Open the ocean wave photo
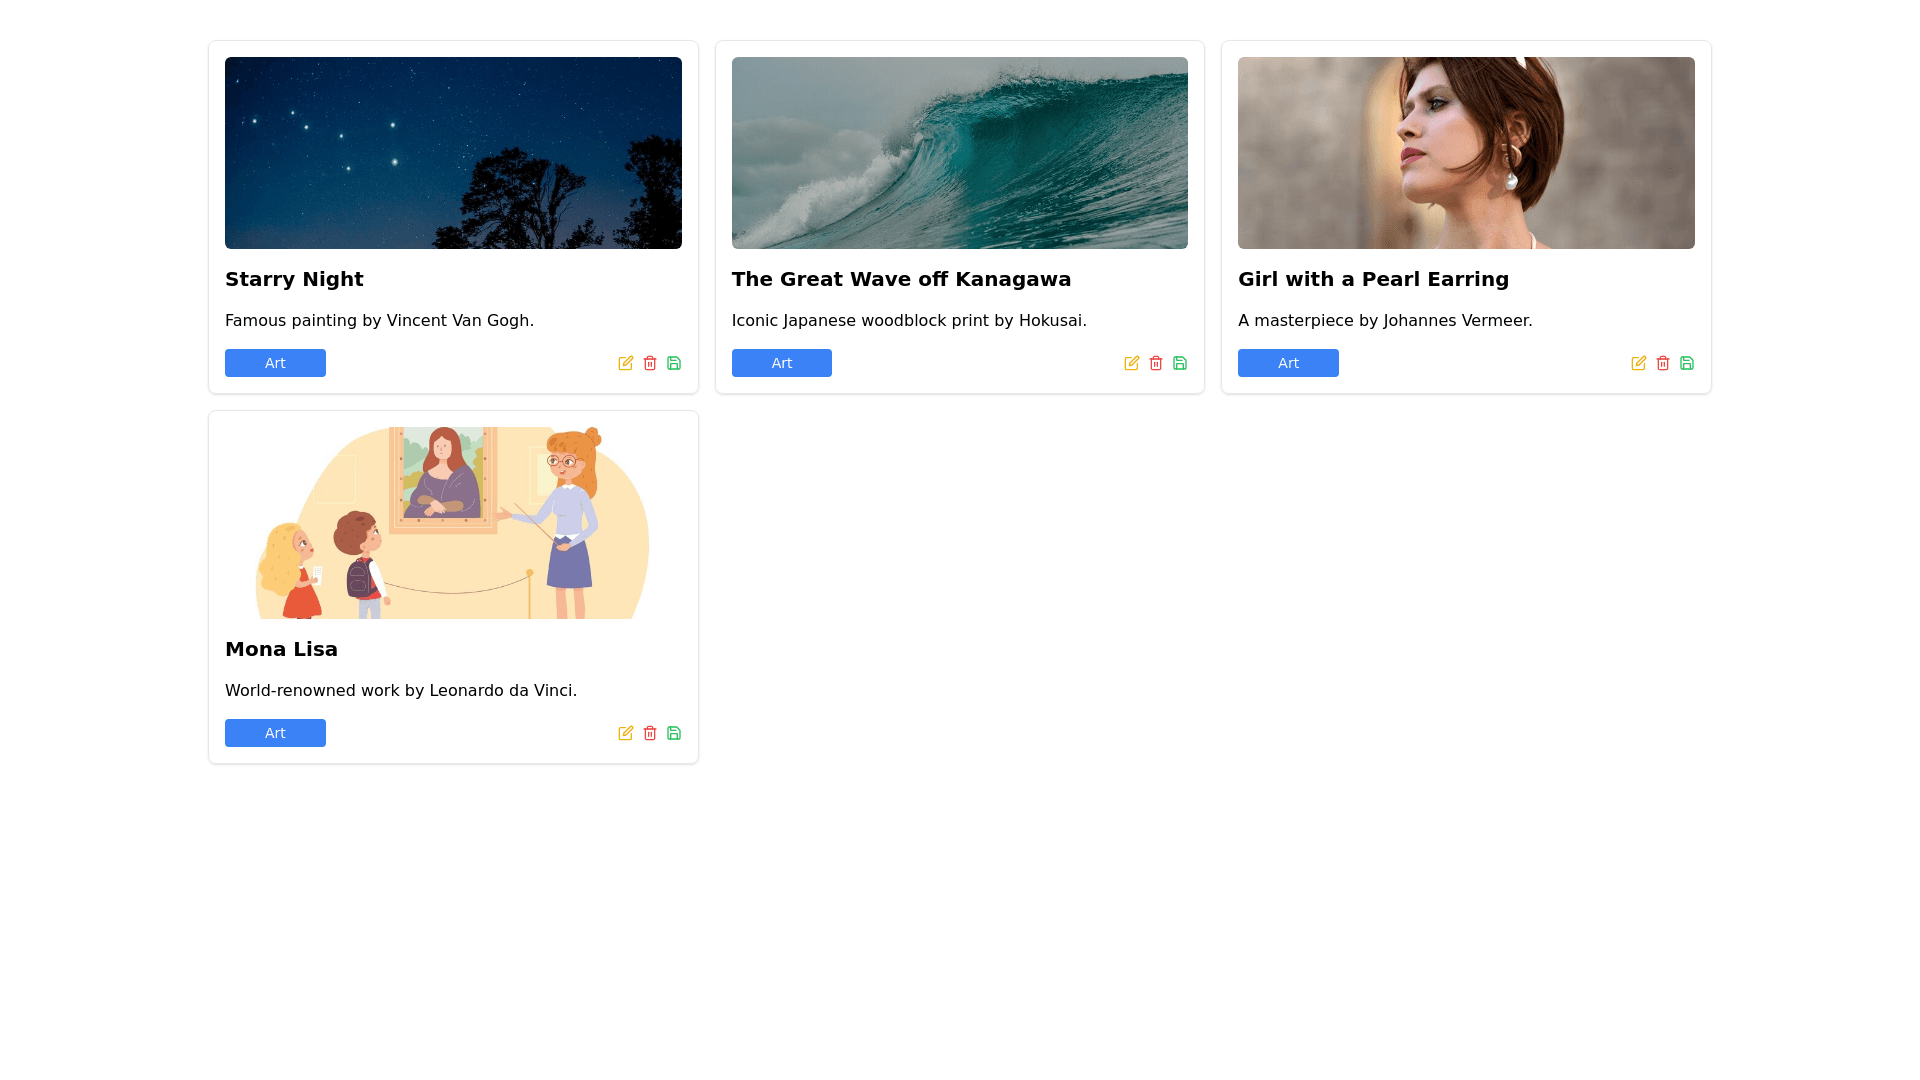This screenshot has width=1920, height=1080. pyautogui.click(x=960, y=153)
